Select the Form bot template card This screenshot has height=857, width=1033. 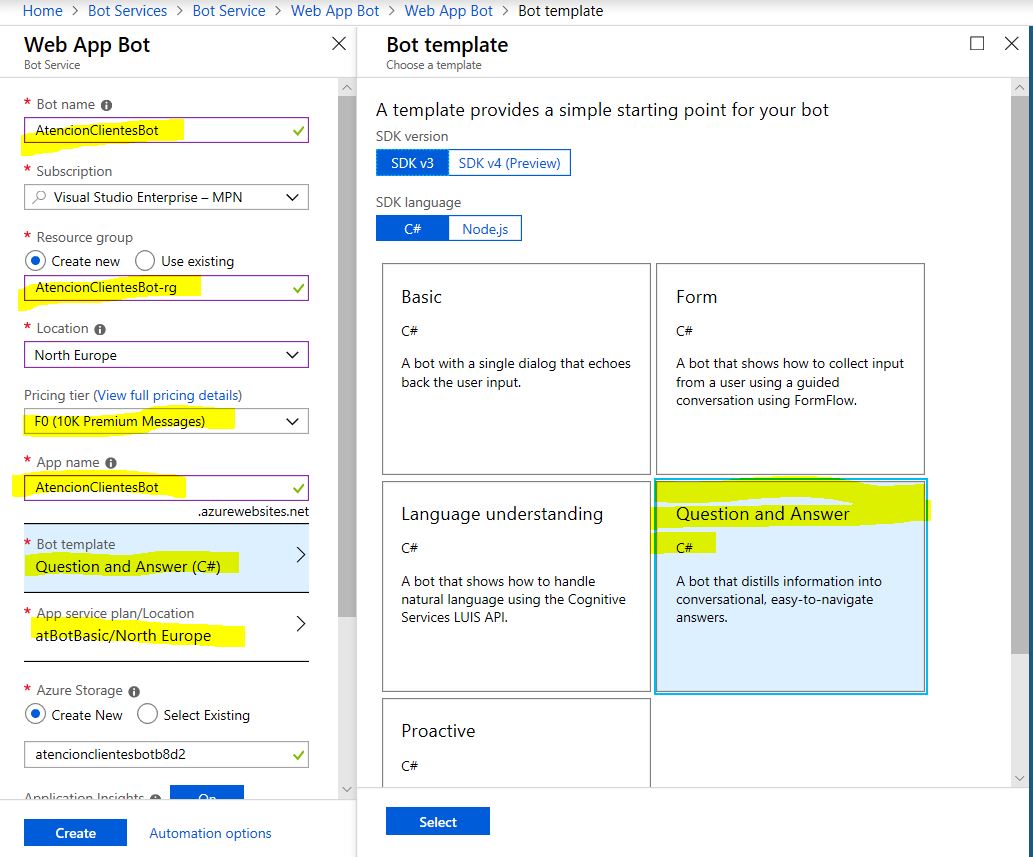coord(791,369)
